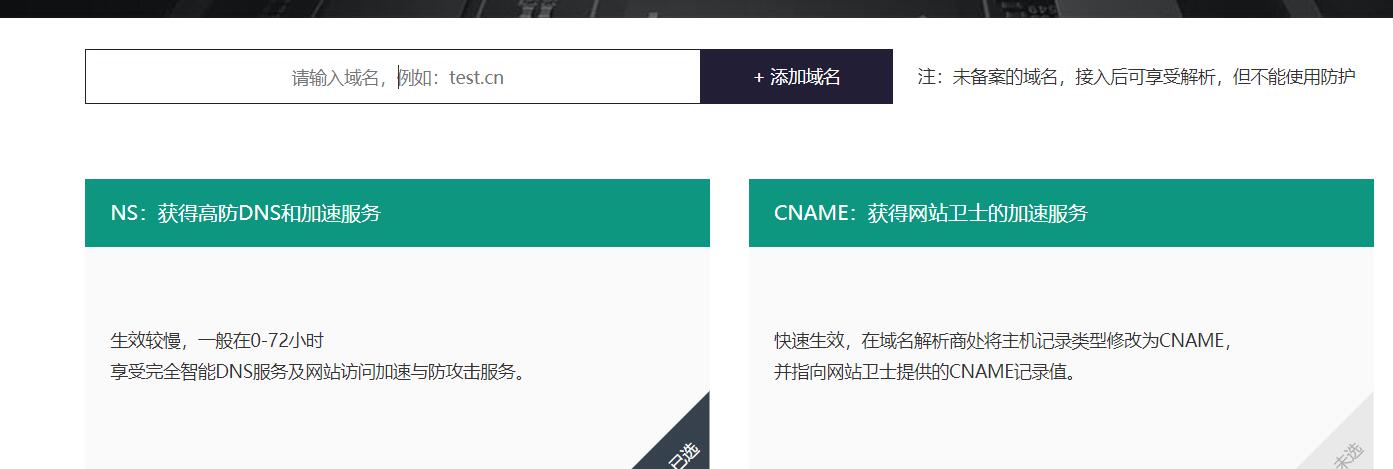Click the text 享受完全智能DNS服务及网站访问加速与防攻击服务
1393x469 pixels.
[x=318, y=372]
